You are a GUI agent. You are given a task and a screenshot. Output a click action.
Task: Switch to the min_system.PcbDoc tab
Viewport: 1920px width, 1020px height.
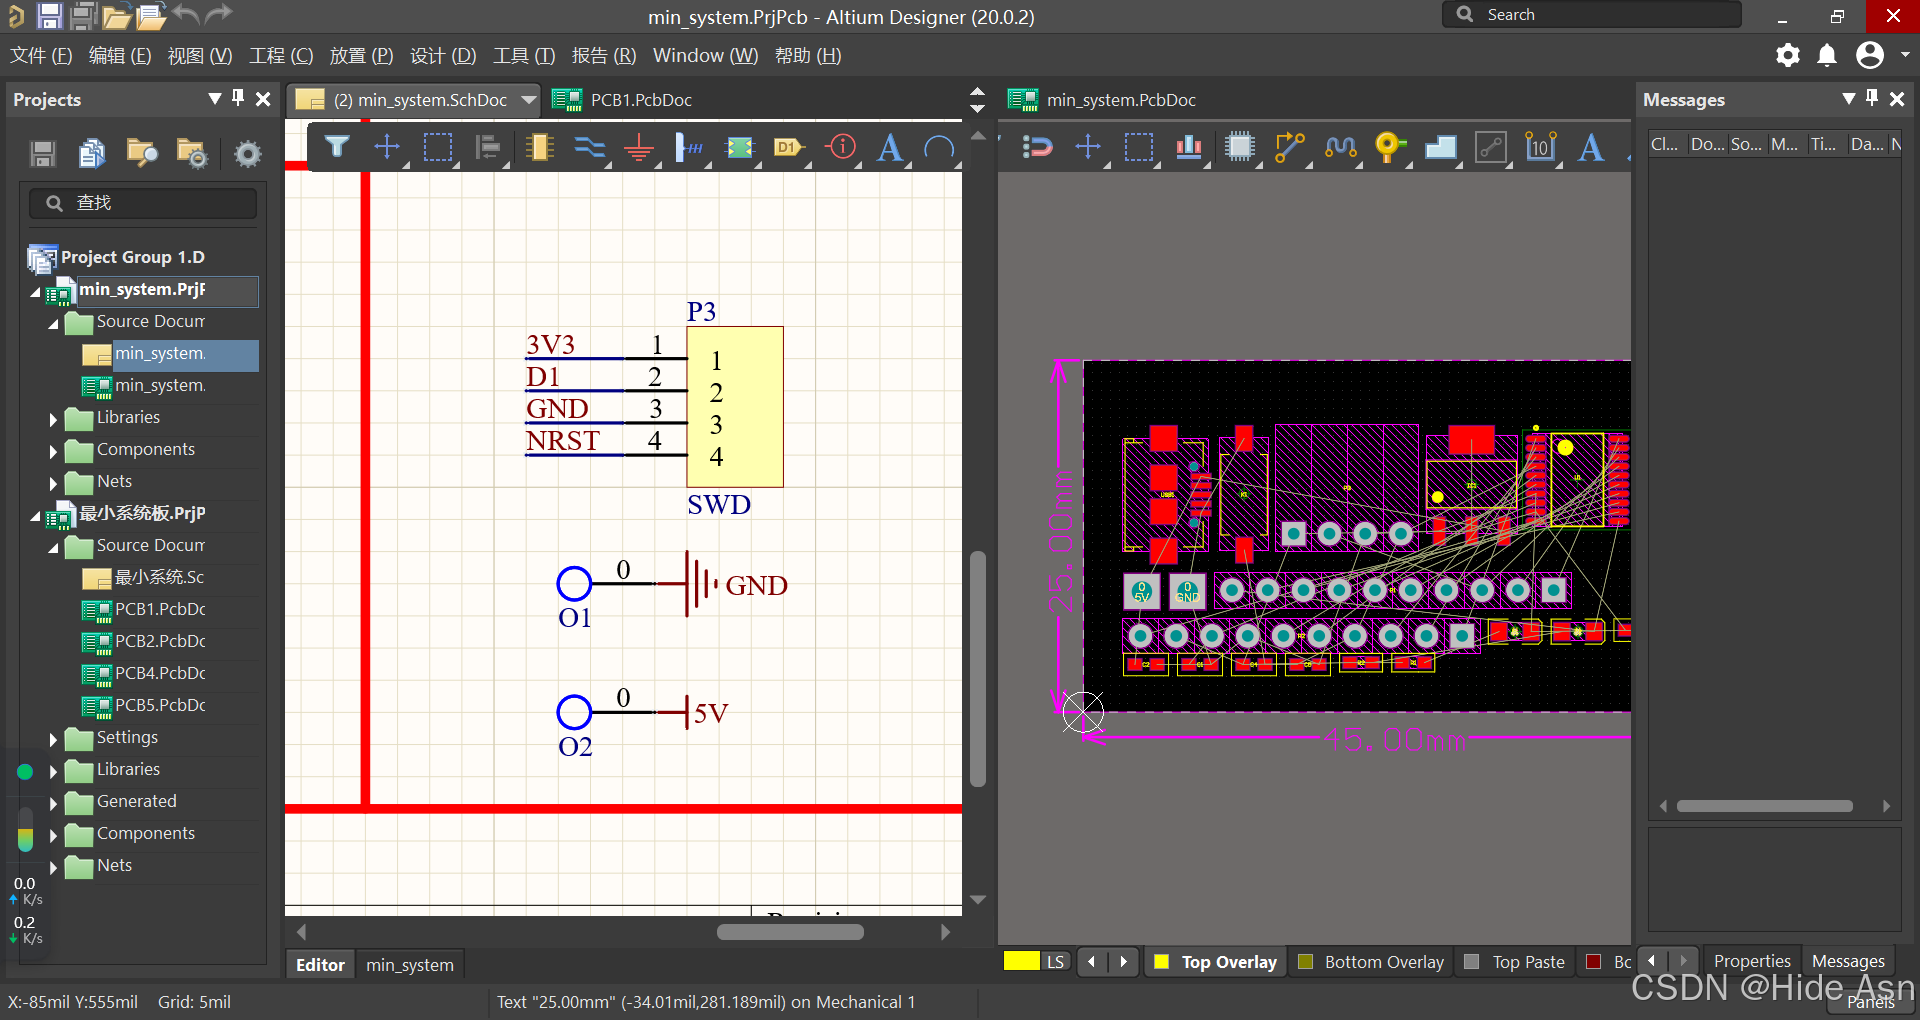tap(1103, 100)
